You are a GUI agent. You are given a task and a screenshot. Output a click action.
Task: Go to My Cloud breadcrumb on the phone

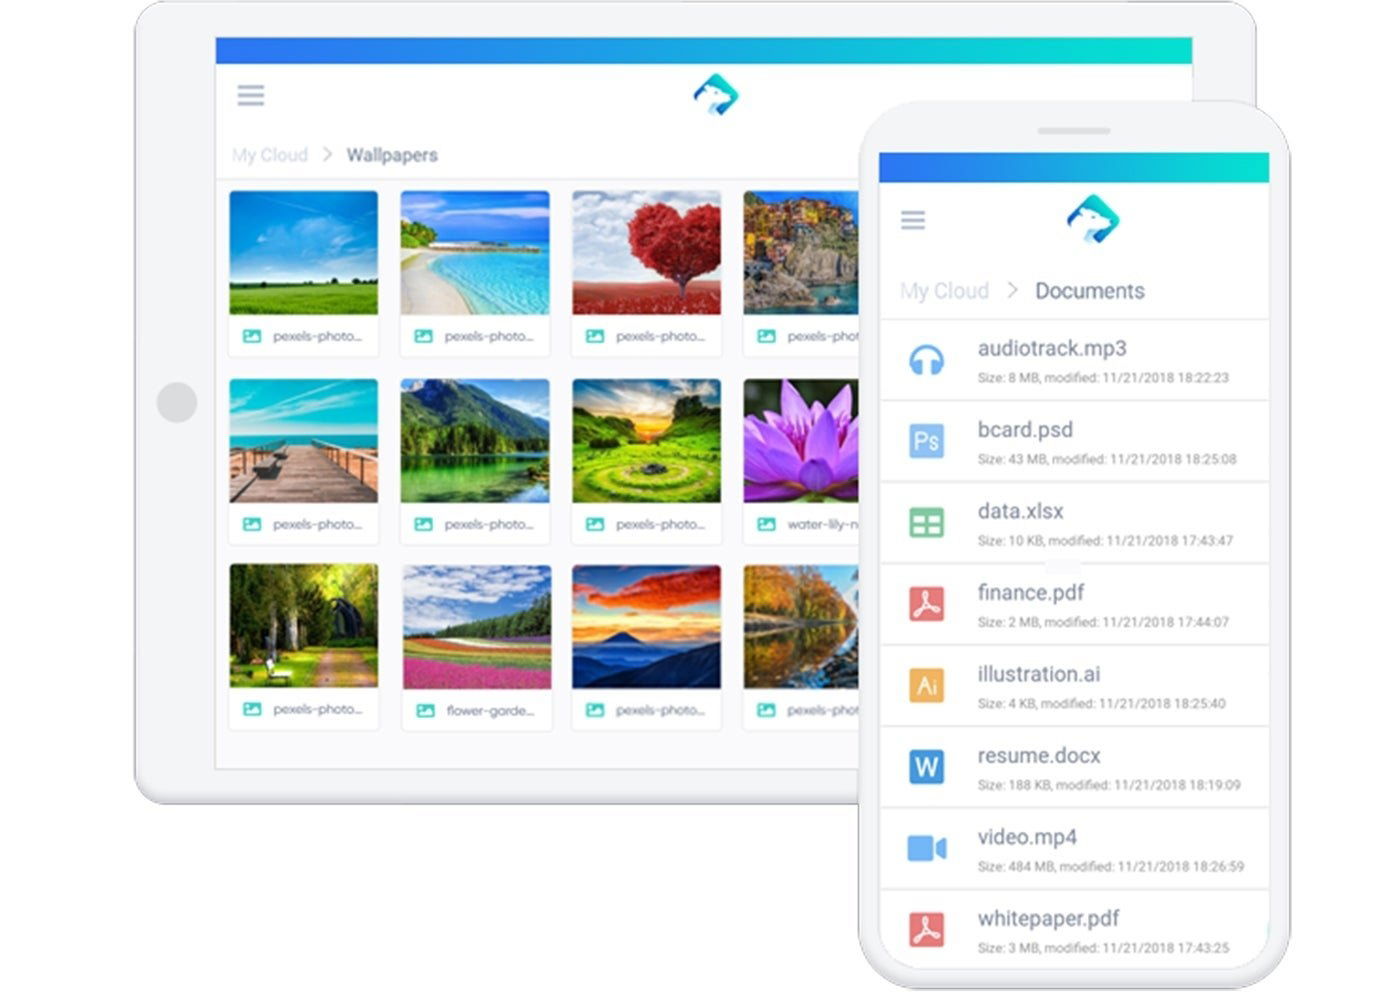pyautogui.click(x=944, y=291)
